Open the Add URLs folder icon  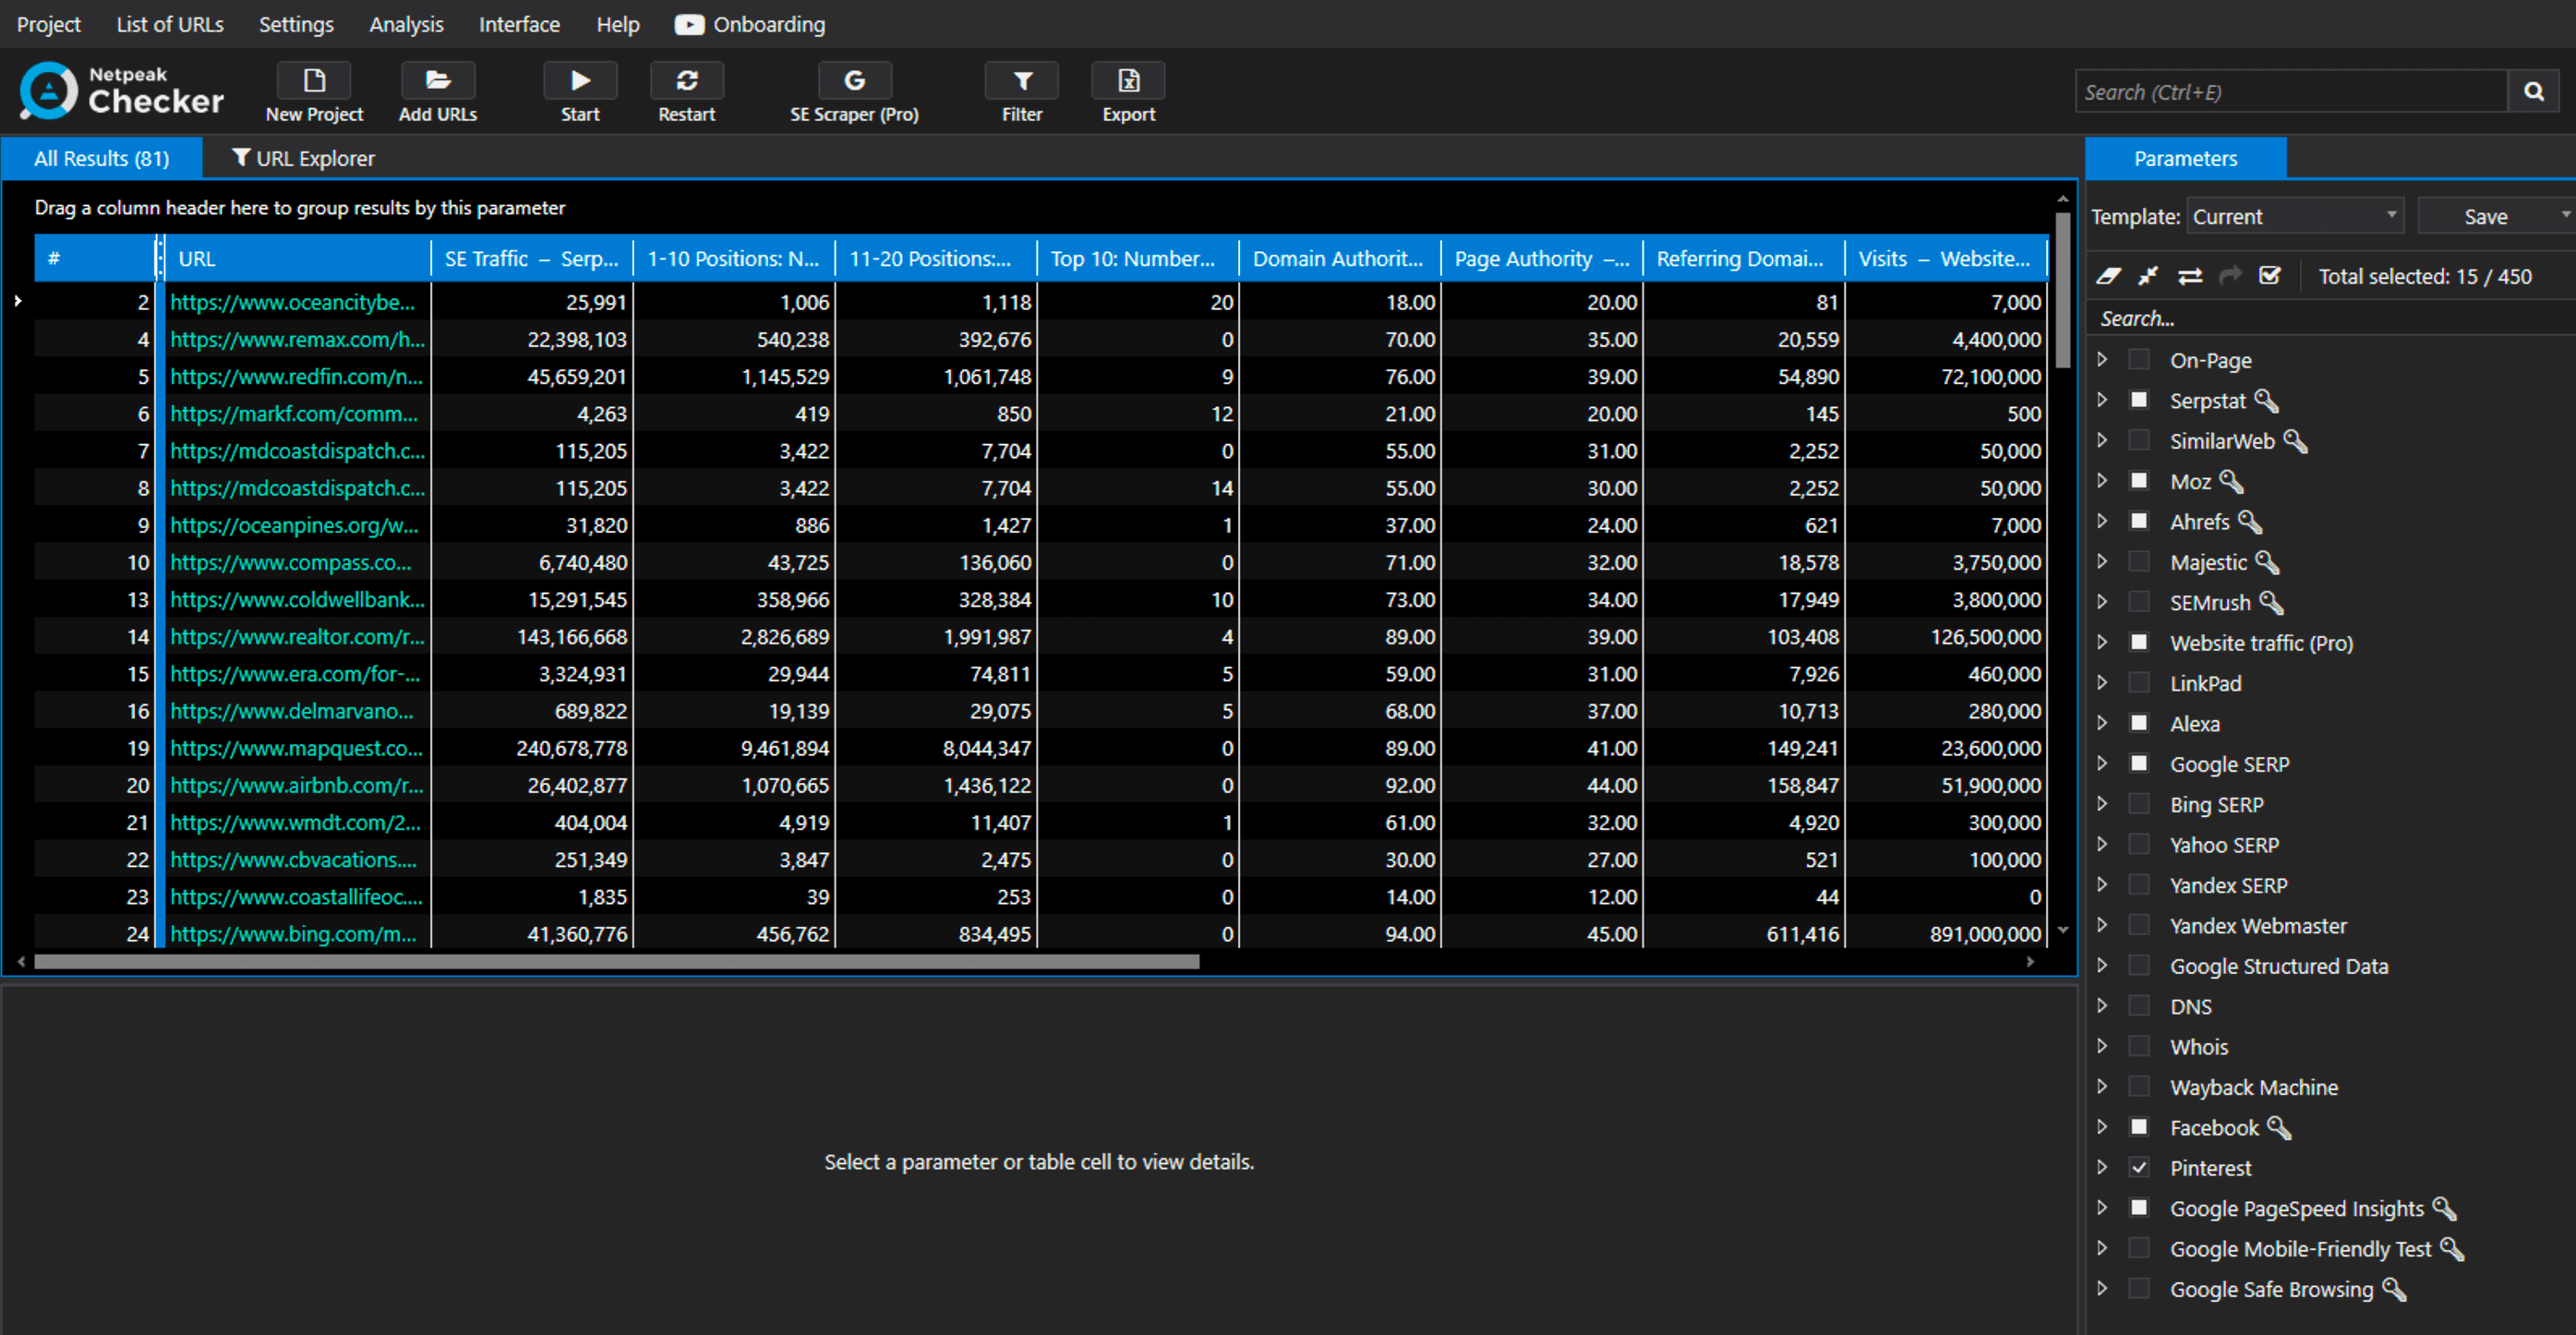pyautogui.click(x=437, y=81)
